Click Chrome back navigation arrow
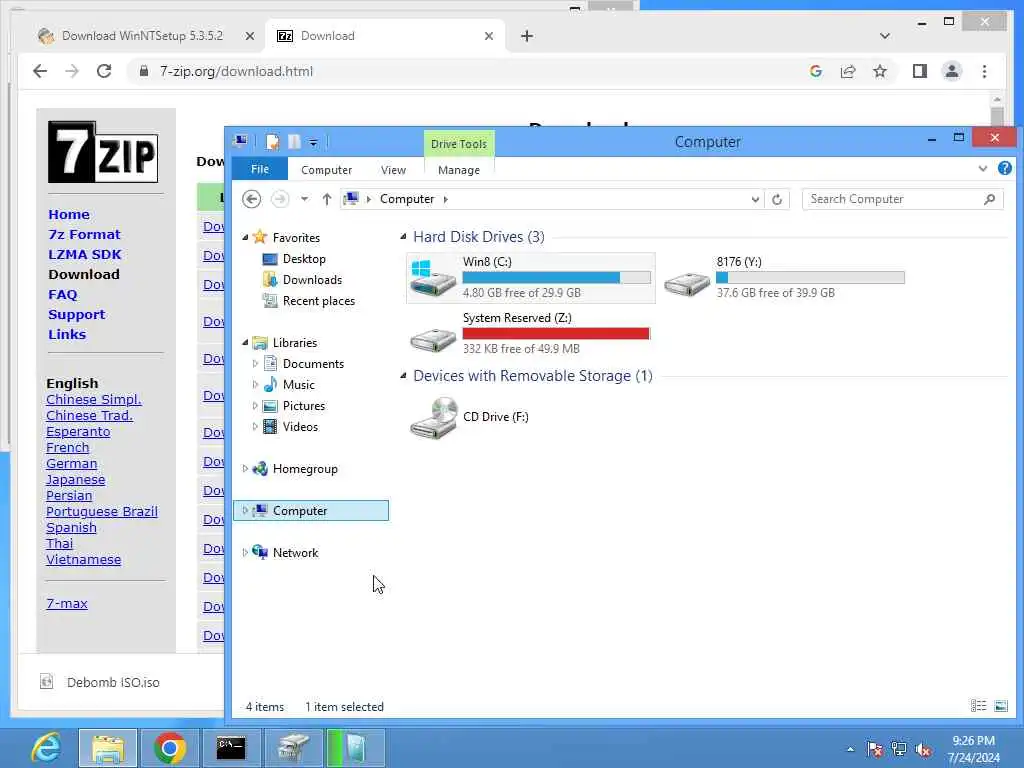Screen dimensions: 1024x768 [x=40, y=71]
